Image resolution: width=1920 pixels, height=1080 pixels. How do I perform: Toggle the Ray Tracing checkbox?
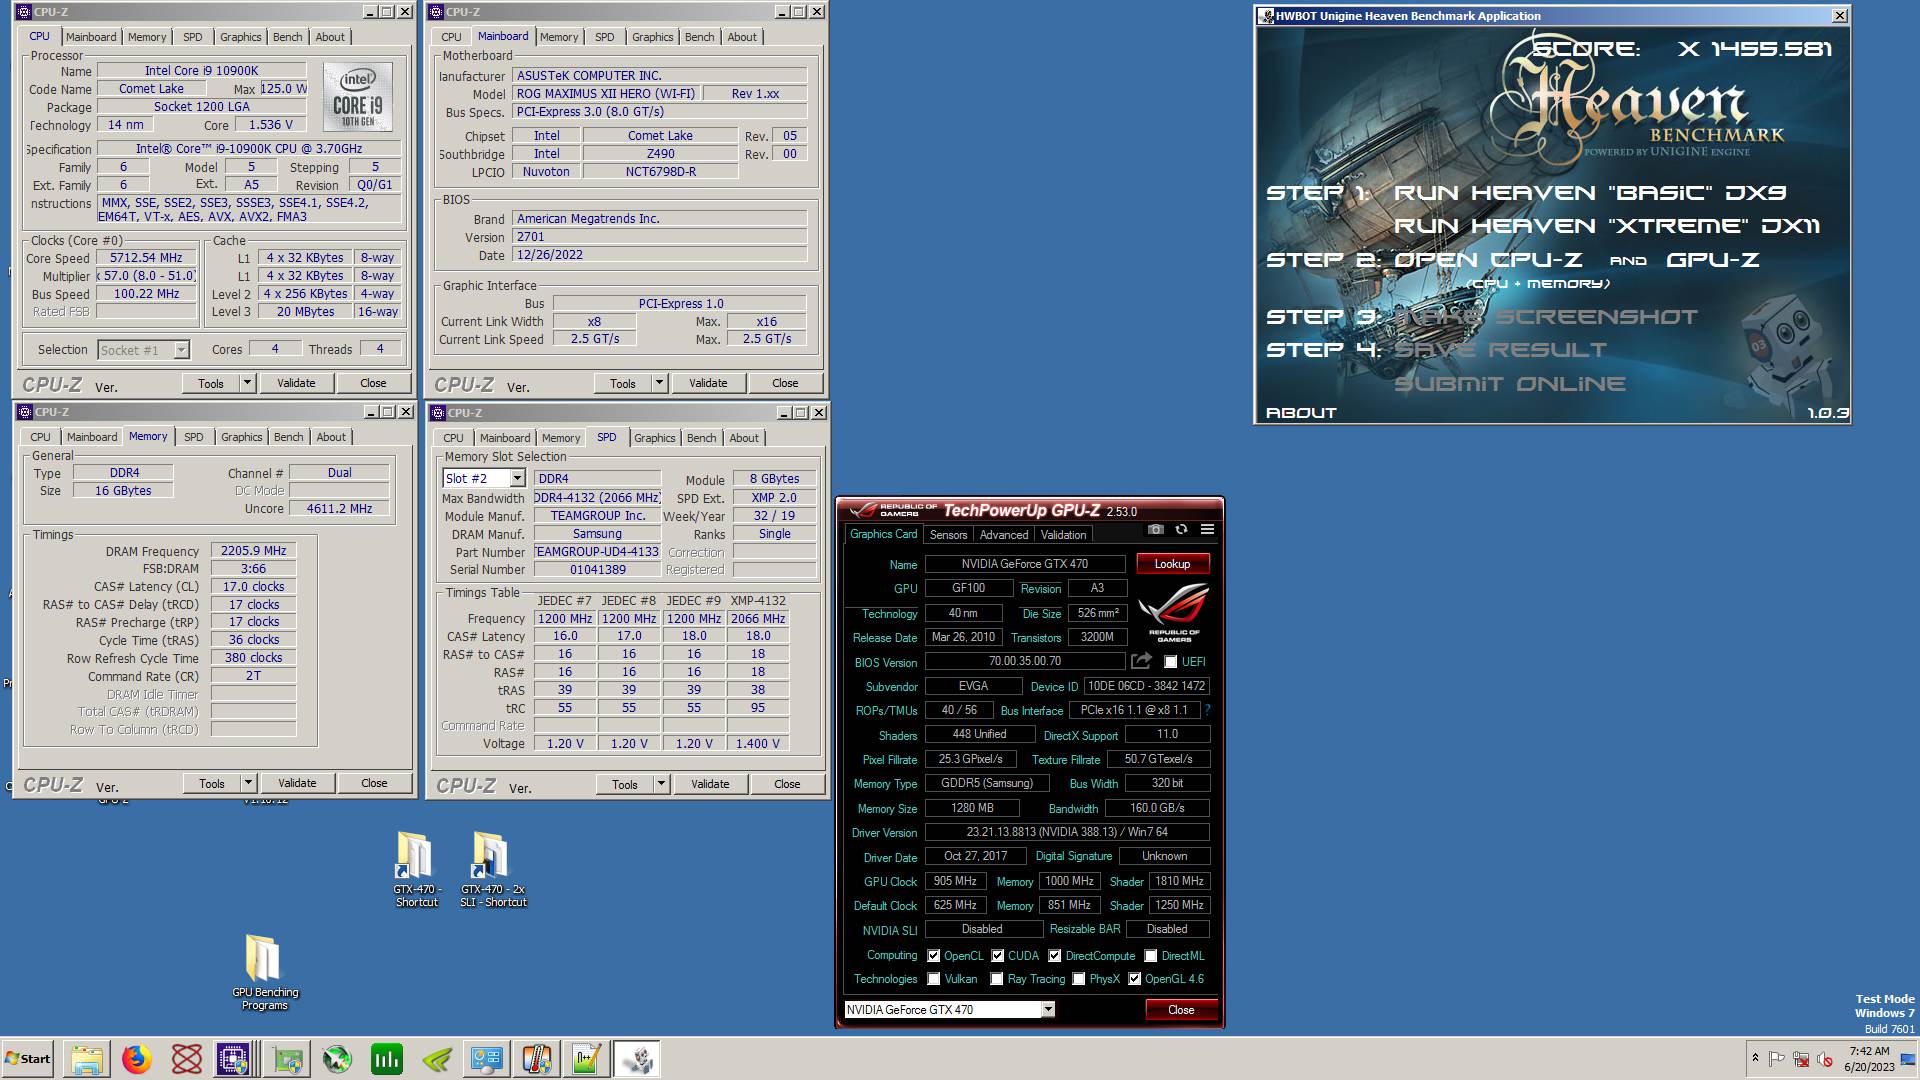click(996, 979)
